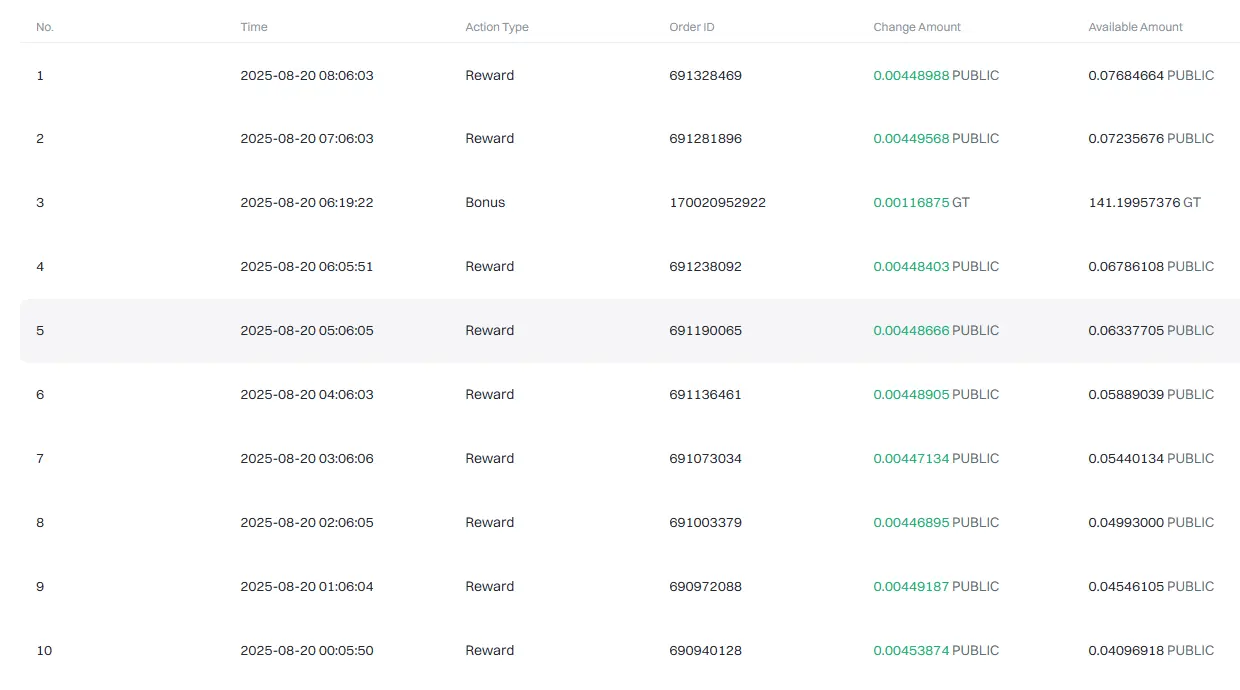Select order ID 691328469
The height and width of the screenshot is (690, 1240).
706,75
